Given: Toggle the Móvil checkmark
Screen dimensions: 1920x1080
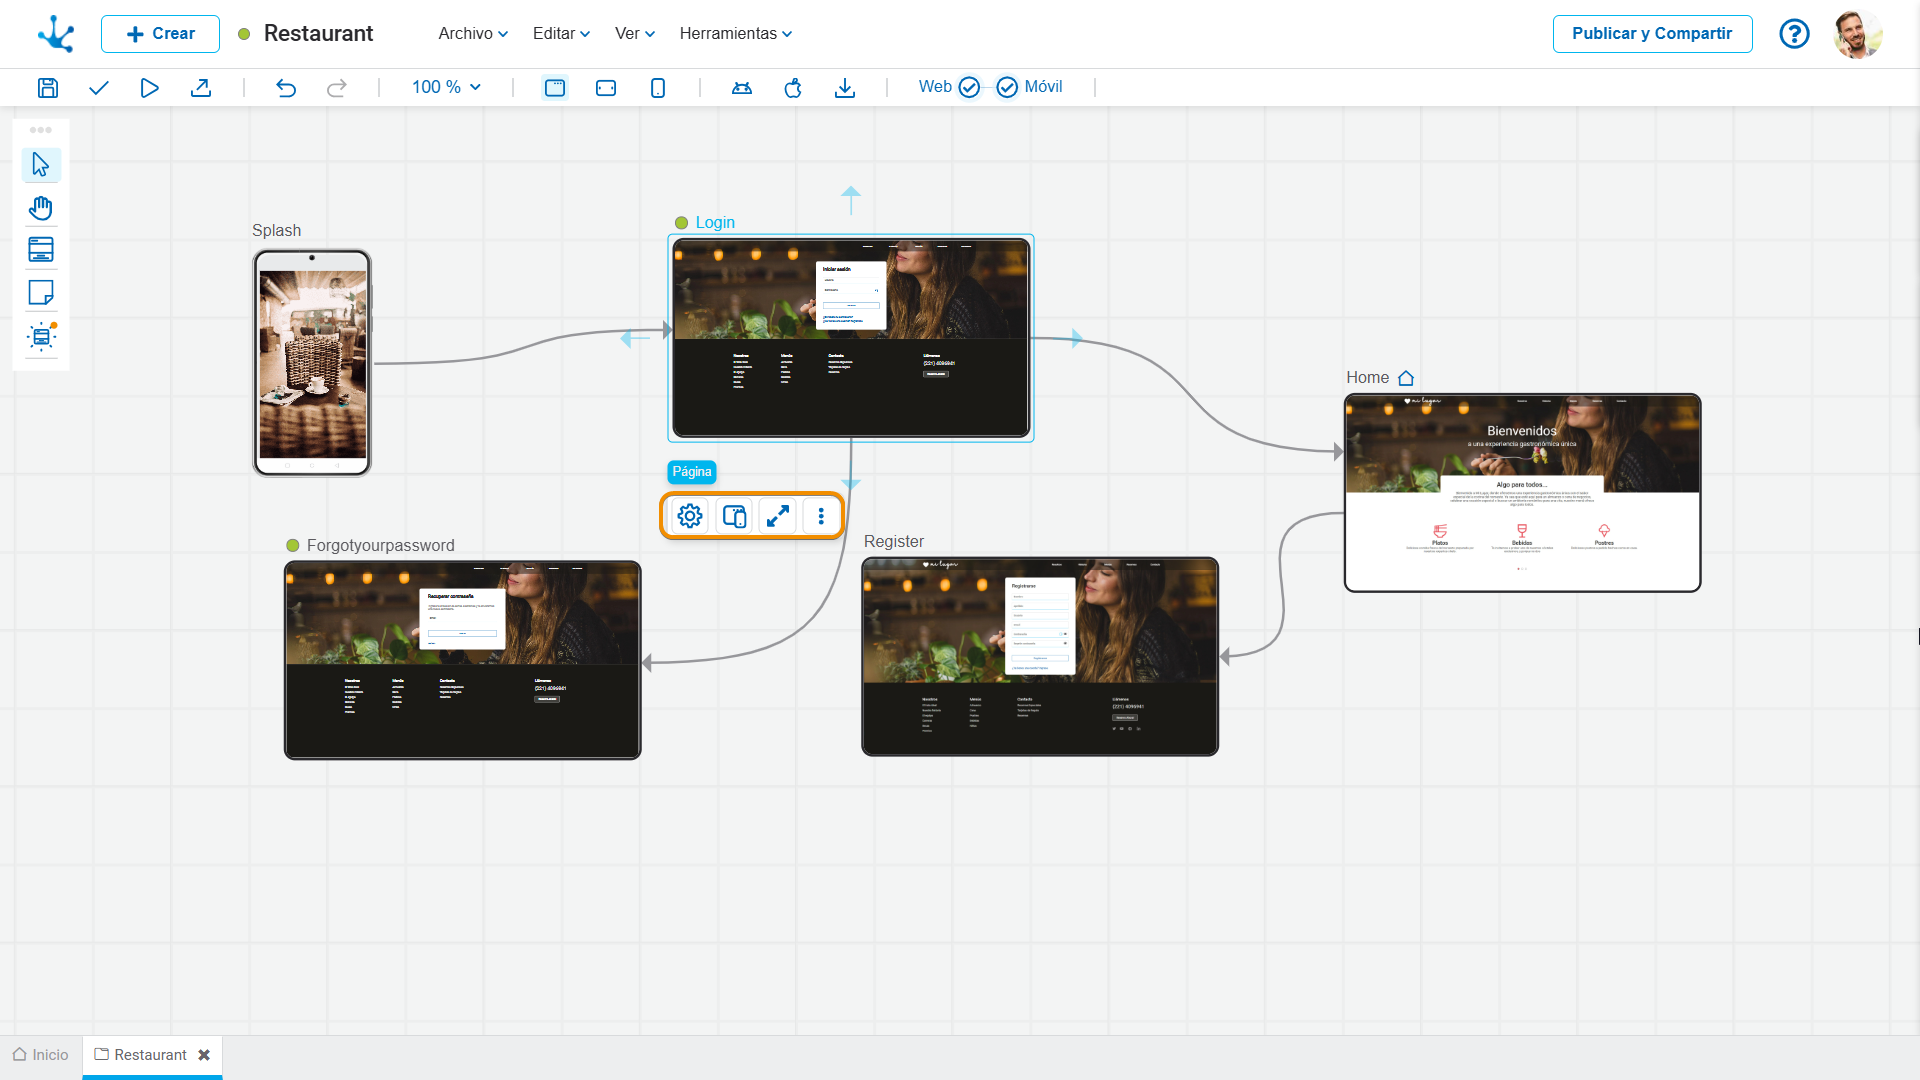Looking at the screenshot, I should click(1007, 88).
